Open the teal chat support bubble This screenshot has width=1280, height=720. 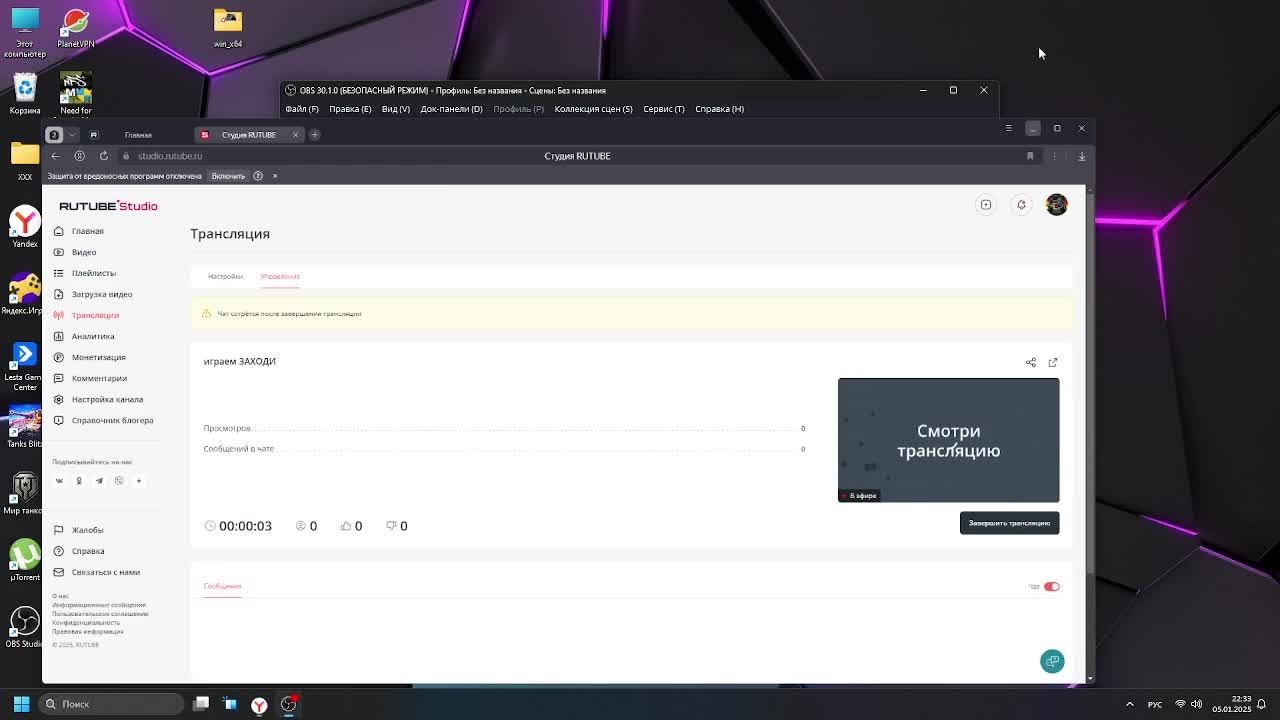(1052, 661)
